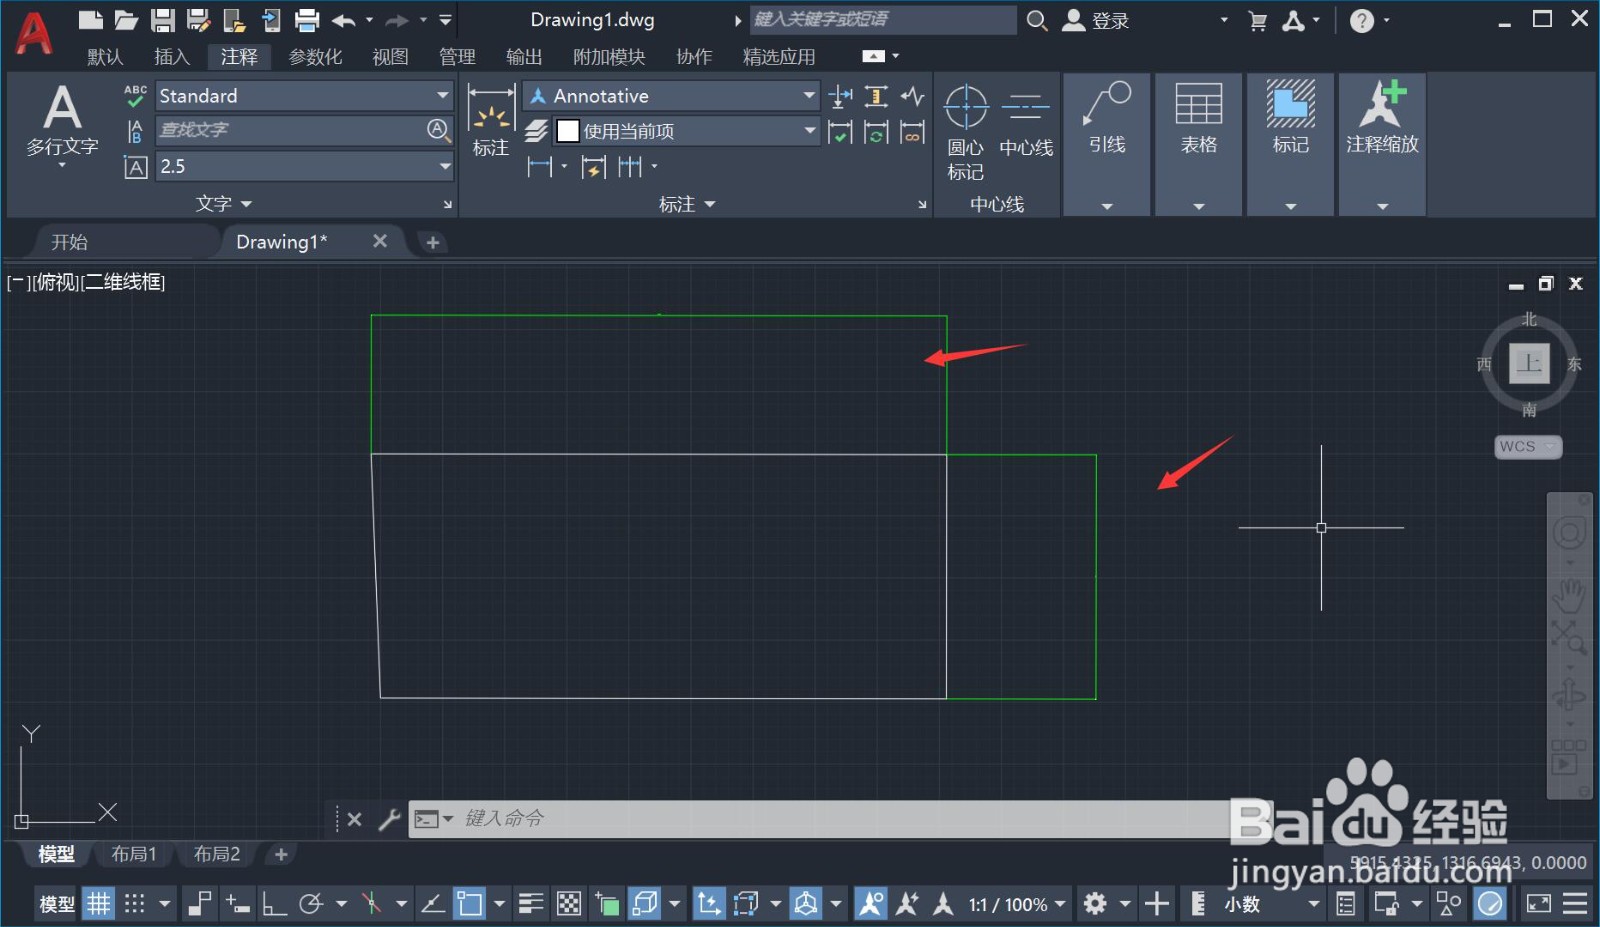Click the help question mark icon

pyautogui.click(x=1362, y=21)
